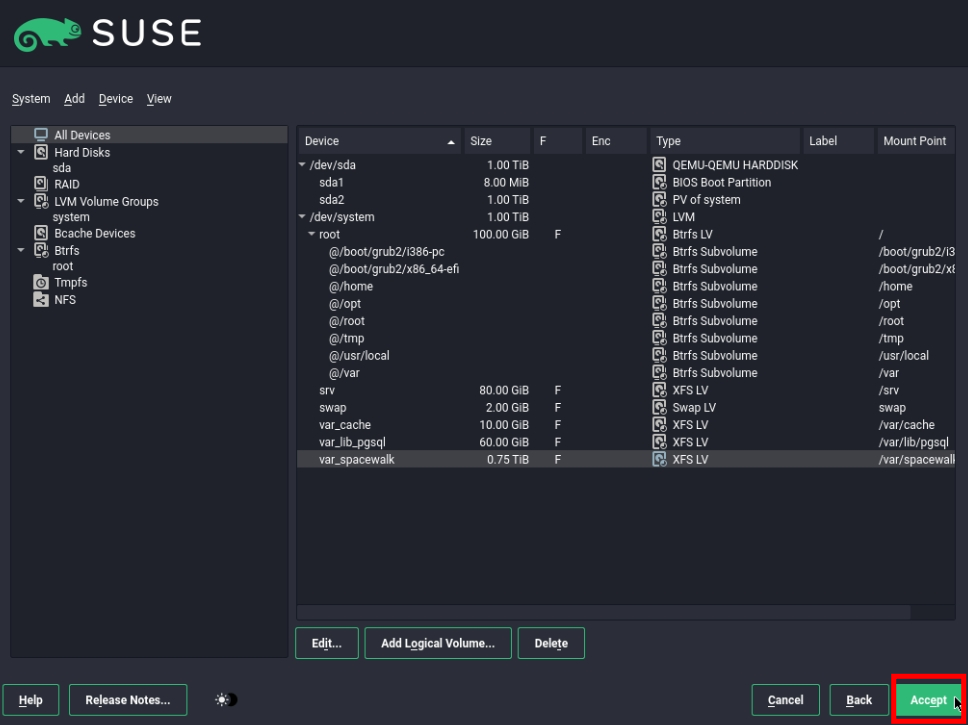This screenshot has width=968, height=725.
Task: Click the XFS LV icon in var_cache row
Action: [x=660, y=425]
